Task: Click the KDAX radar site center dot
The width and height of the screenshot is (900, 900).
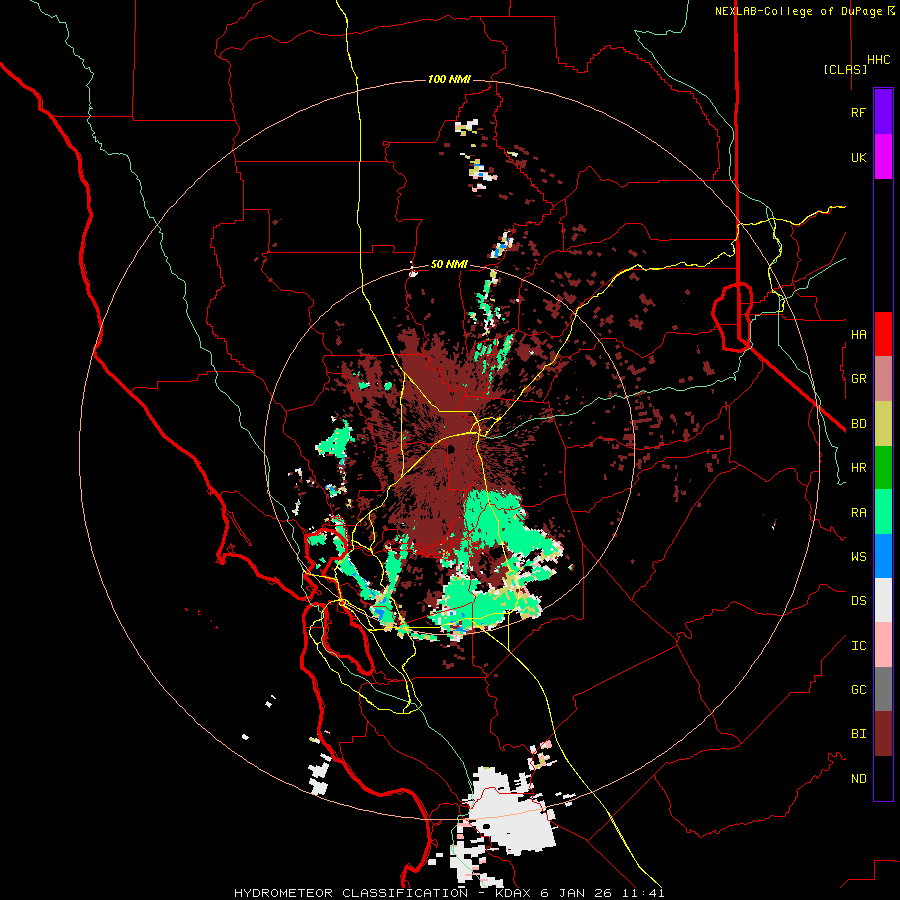Action: 451,448
